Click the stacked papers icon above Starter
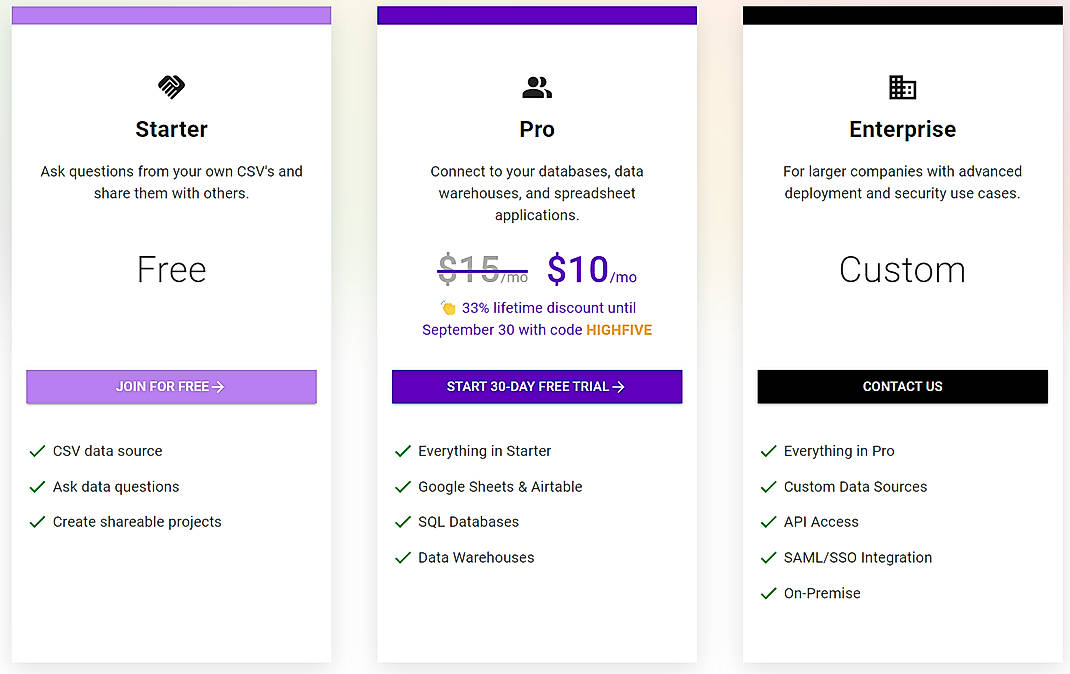Image resolution: width=1070 pixels, height=674 pixels. 170,87
